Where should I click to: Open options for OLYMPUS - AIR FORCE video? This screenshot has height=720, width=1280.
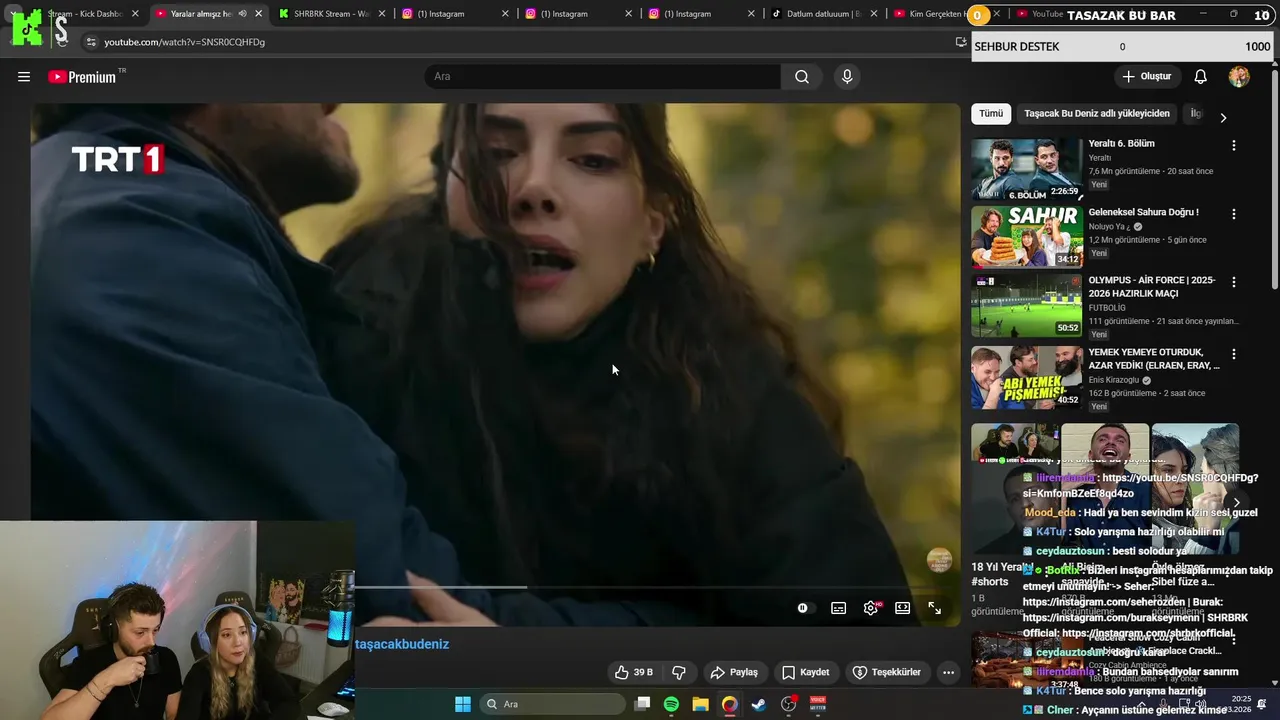click(x=1234, y=282)
